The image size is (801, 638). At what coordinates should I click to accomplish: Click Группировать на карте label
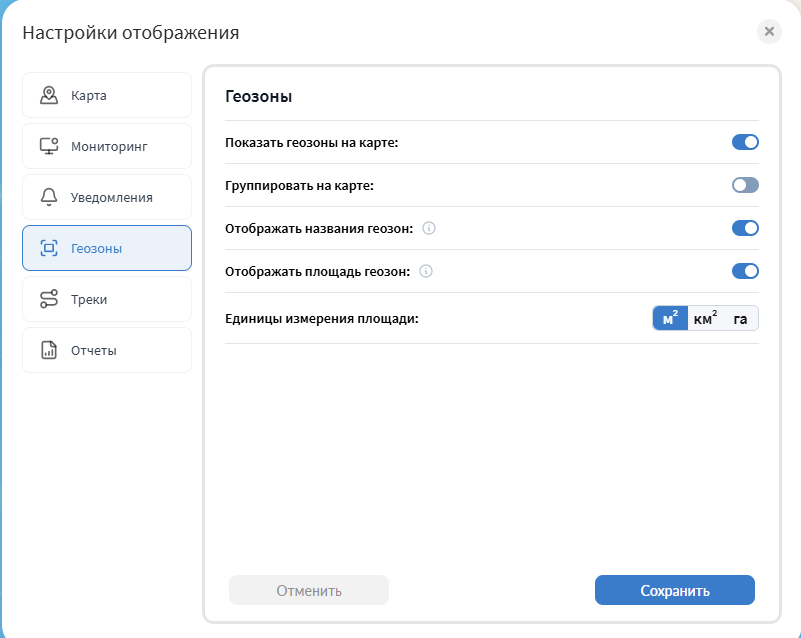[x=299, y=185]
